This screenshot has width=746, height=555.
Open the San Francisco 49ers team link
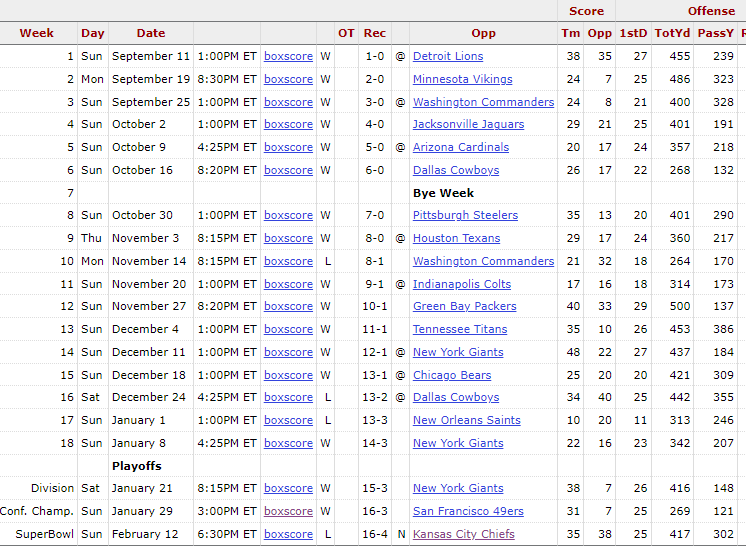click(x=468, y=511)
